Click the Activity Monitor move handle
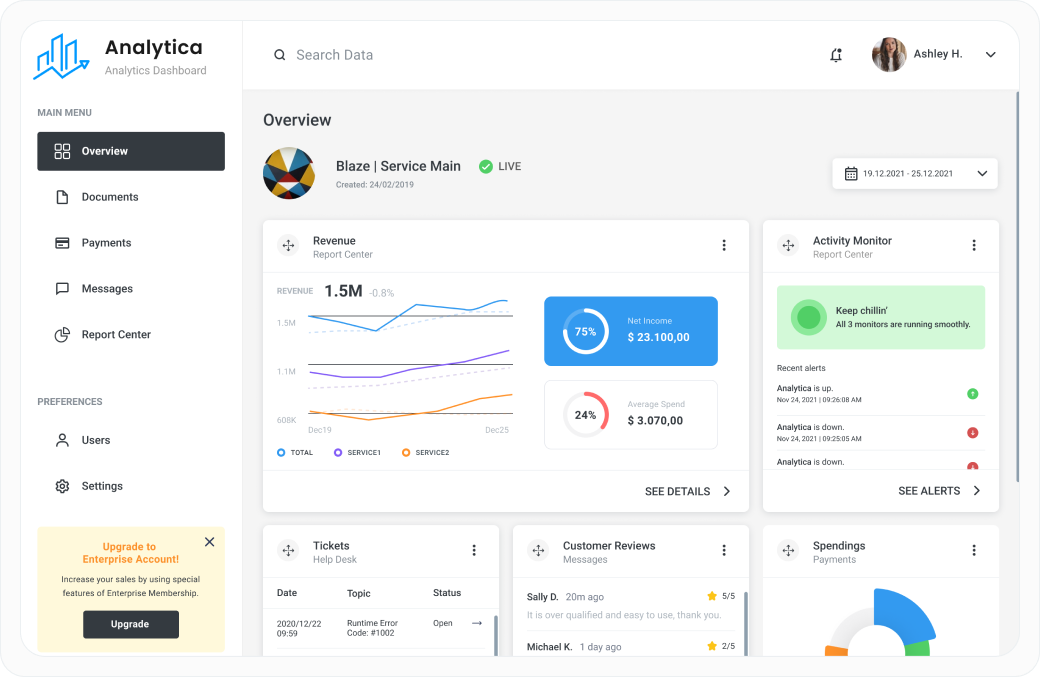 tap(789, 245)
